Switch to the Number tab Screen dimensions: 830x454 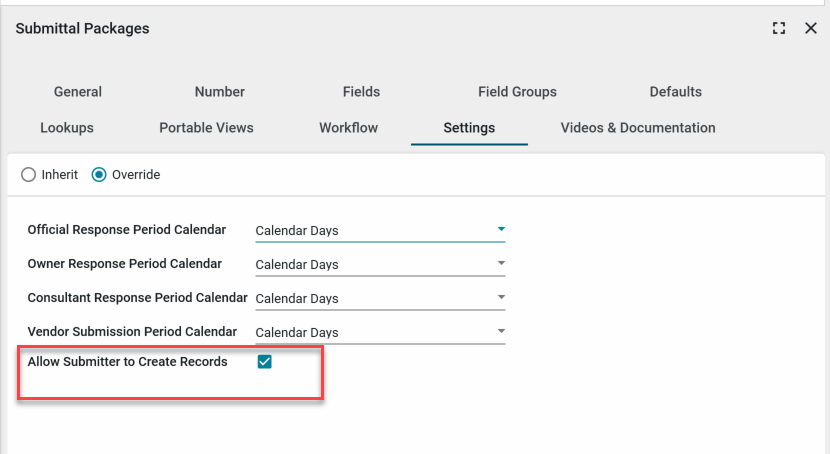pyautogui.click(x=220, y=92)
